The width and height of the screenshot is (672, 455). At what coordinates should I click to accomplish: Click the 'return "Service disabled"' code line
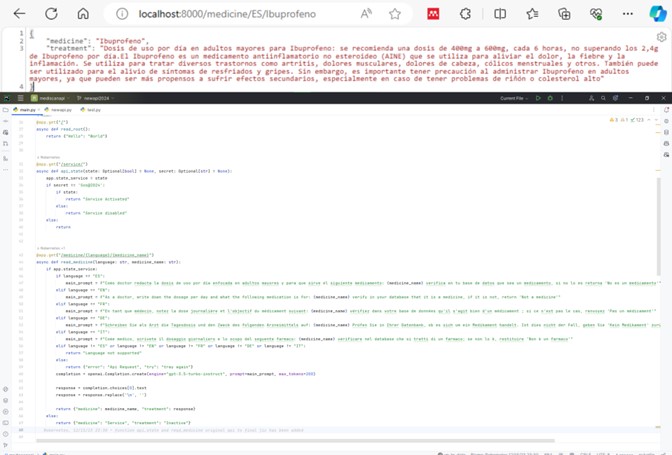[x=96, y=213]
